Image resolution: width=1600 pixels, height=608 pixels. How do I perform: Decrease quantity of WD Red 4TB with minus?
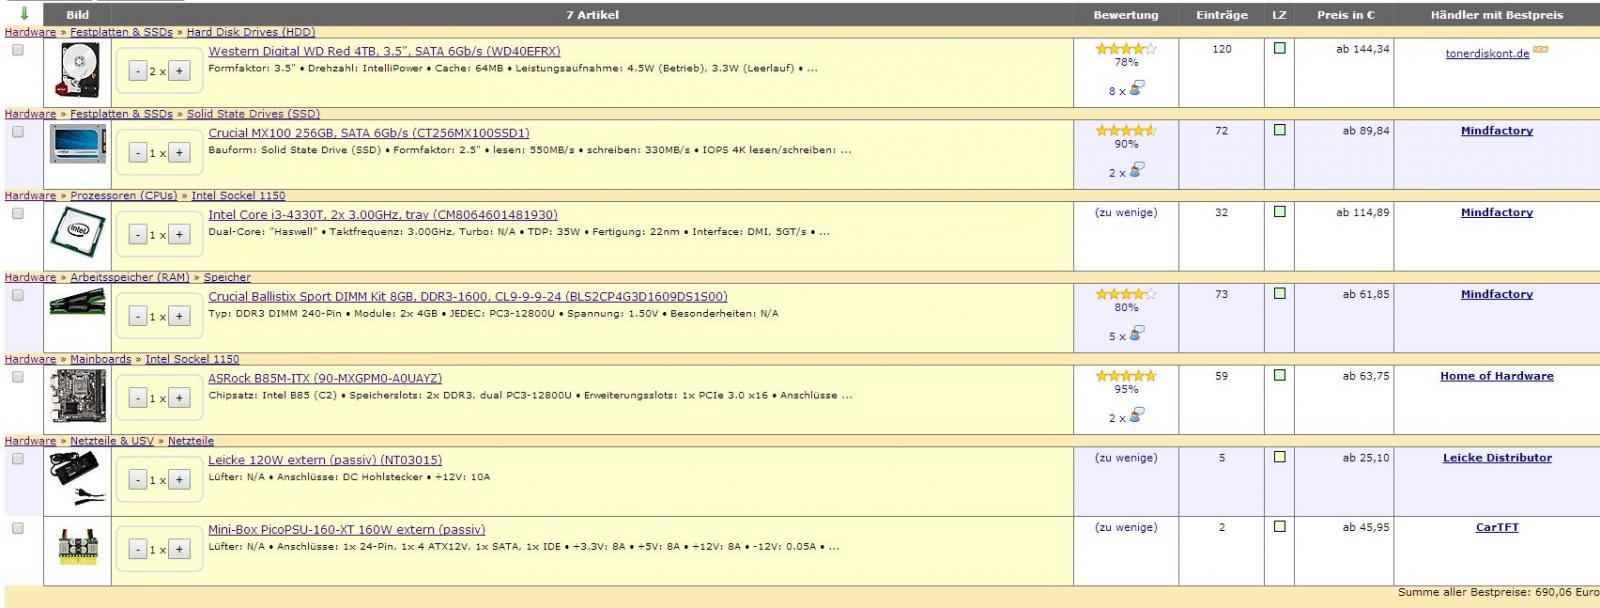137,71
